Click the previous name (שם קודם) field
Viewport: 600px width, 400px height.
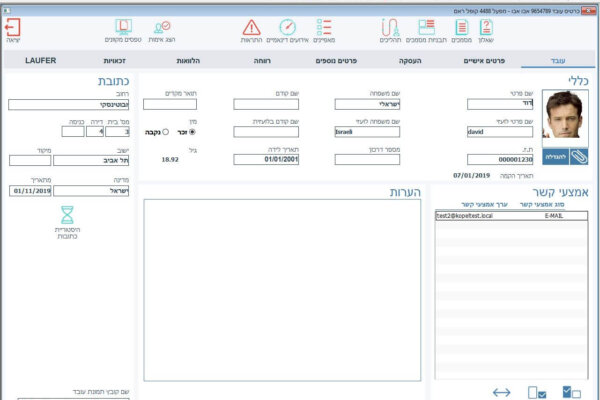(x=266, y=104)
